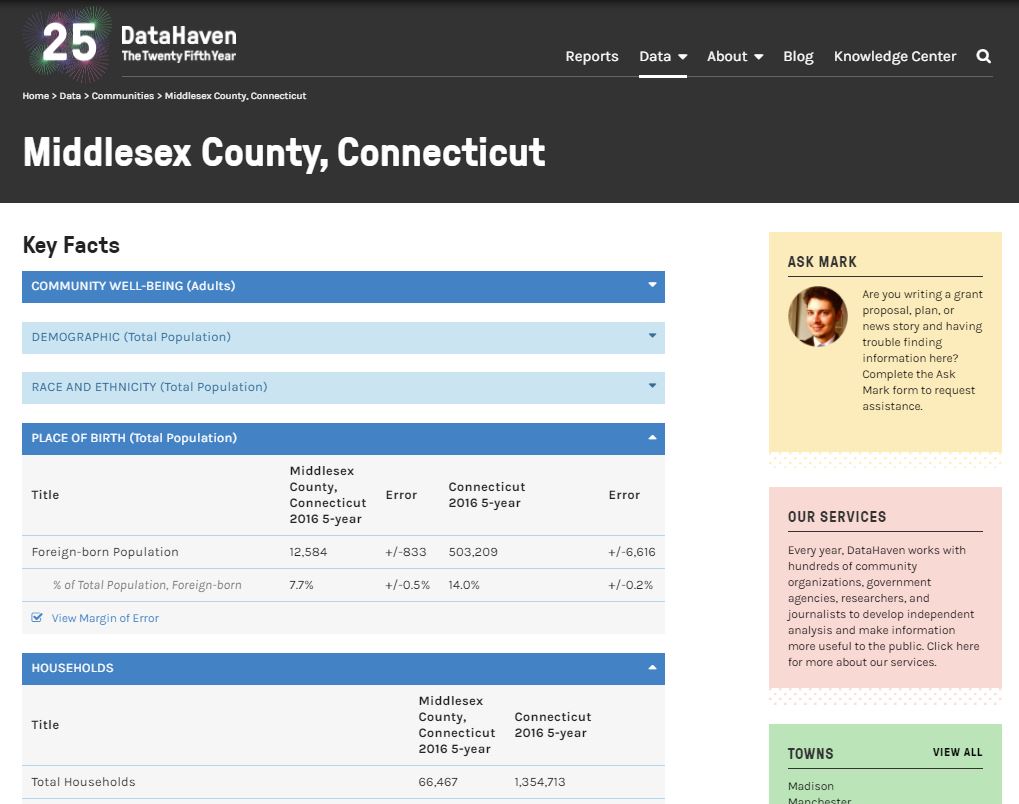This screenshot has width=1019, height=804.
Task: Click the Communities breadcrumb link
Action: tap(123, 96)
